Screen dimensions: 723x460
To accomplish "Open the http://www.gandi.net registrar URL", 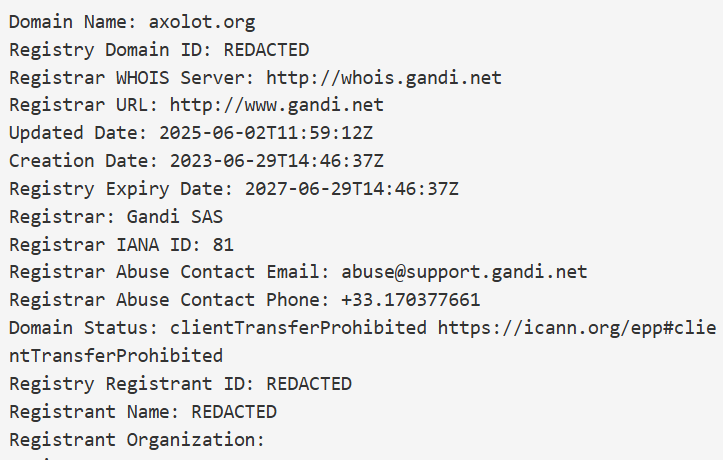I will click(277, 105).
